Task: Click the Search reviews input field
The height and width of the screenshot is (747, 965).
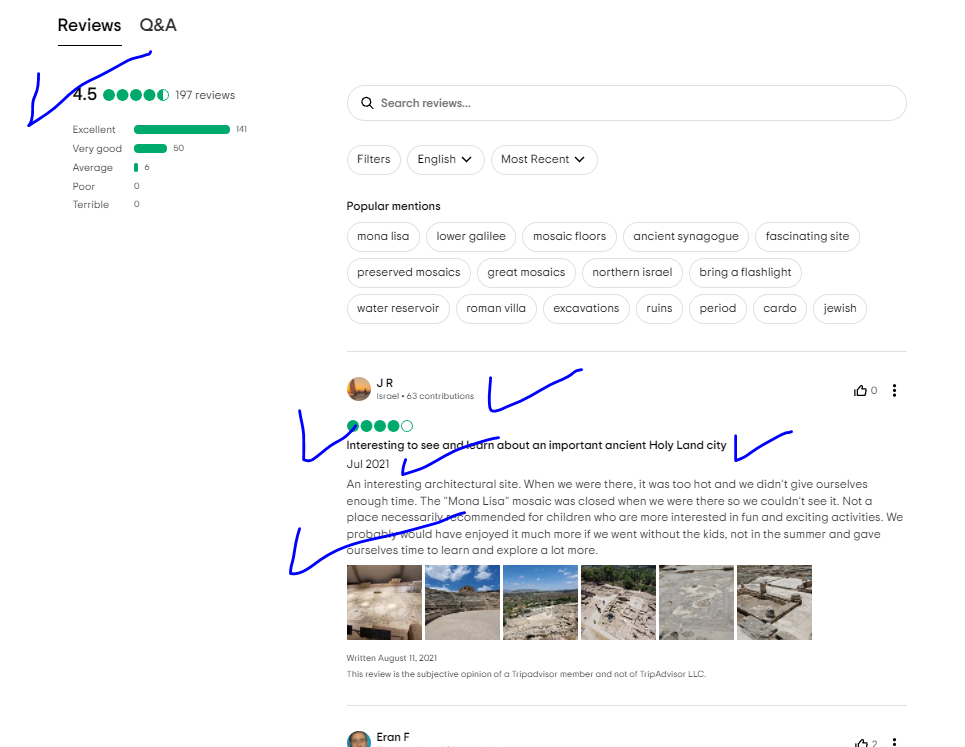Action: coord(627,103)
